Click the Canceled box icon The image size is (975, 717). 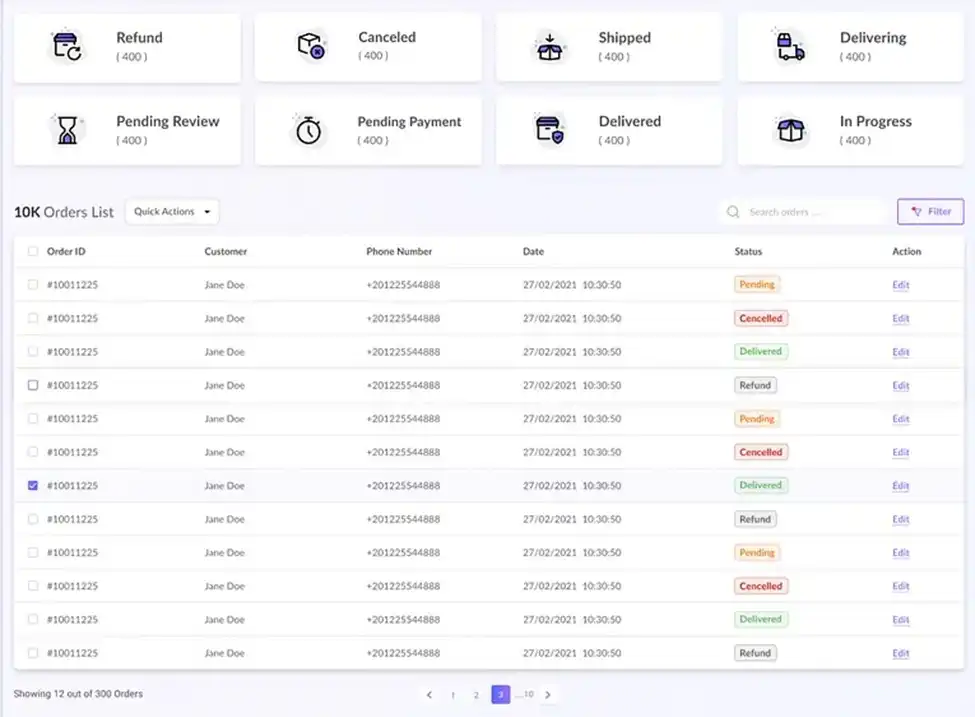pyautogui.click(x=310, y=46)
